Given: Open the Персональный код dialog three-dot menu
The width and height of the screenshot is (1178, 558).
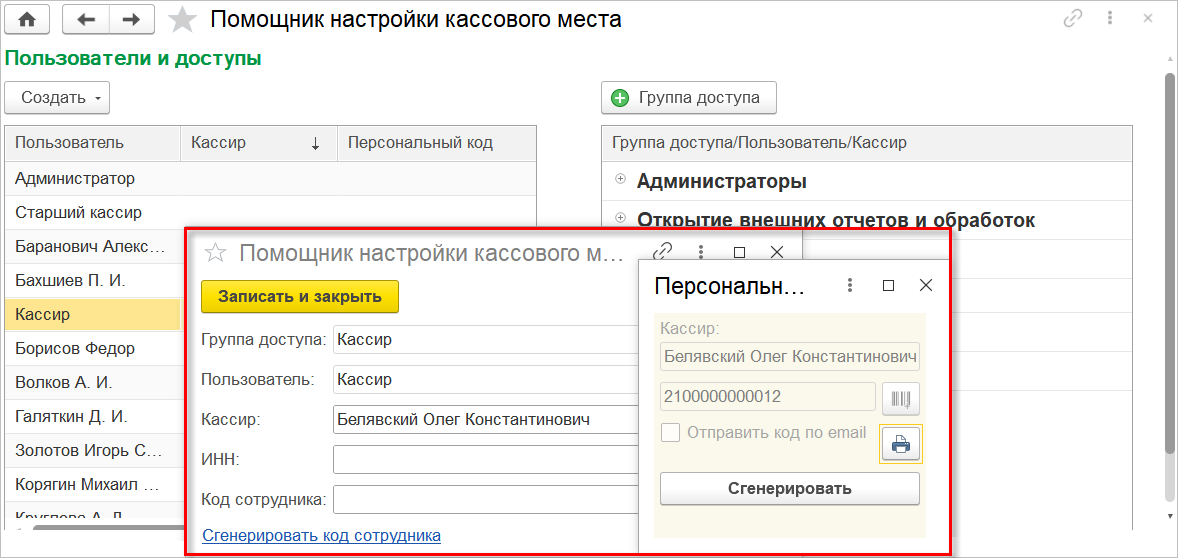Looking at the screenshot, I should (850, 286).
